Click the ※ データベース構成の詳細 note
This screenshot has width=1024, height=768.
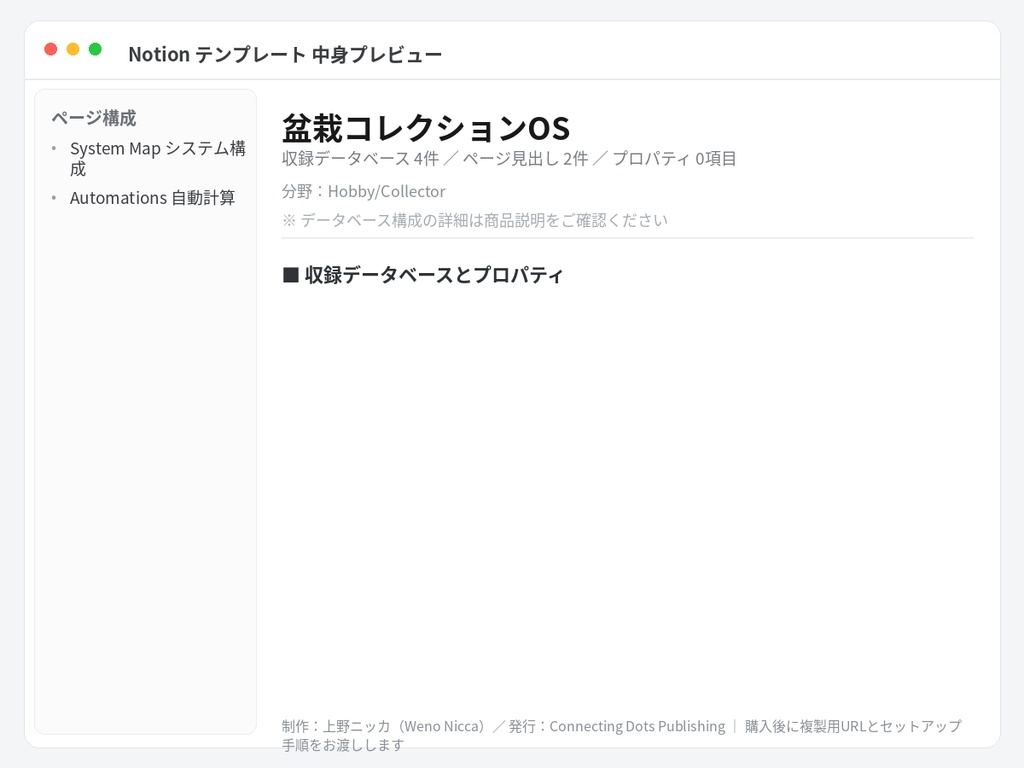tap(475, 220)
